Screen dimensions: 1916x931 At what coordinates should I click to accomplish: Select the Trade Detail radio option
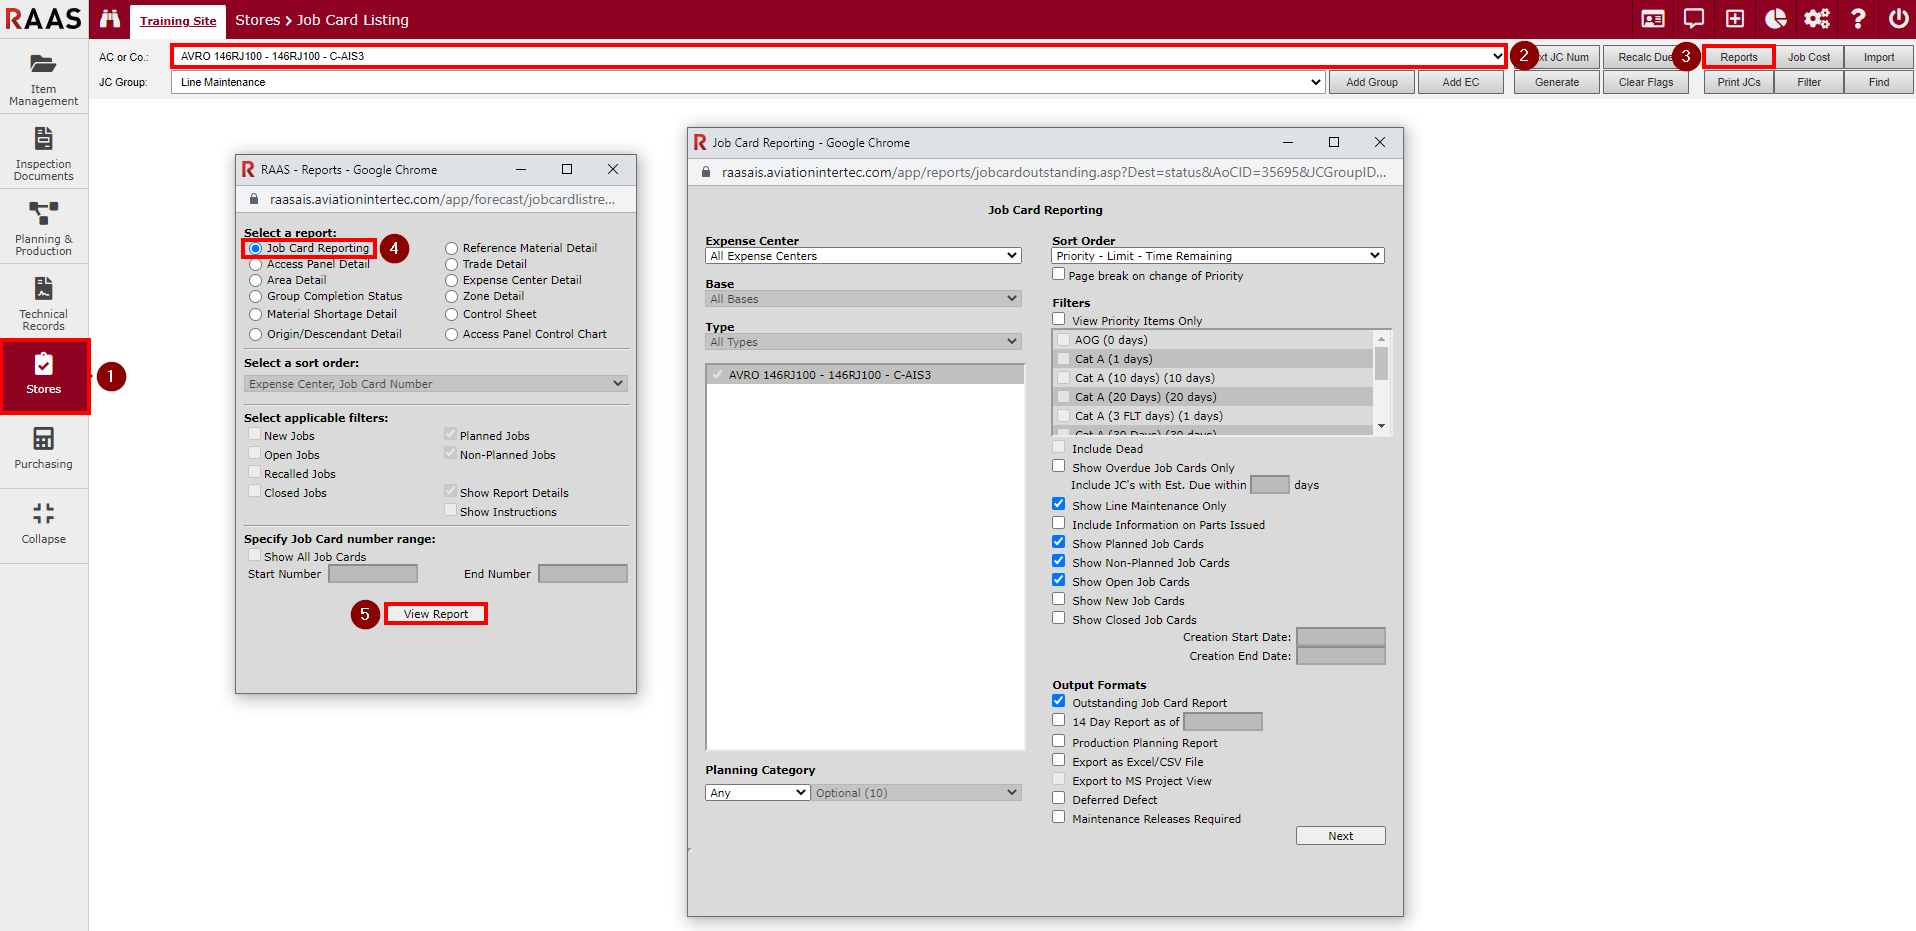[x=452, y=265]
